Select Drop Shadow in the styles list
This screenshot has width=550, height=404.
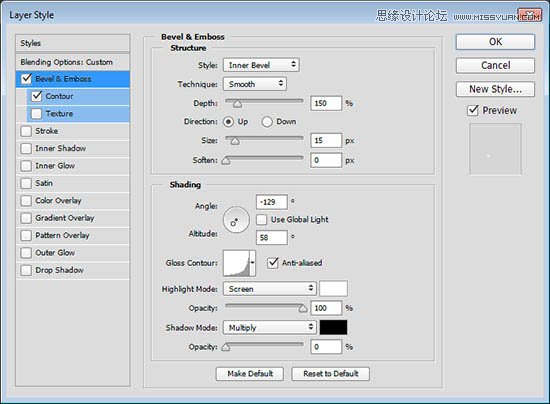pyautogui.click(x=73, y=270)
